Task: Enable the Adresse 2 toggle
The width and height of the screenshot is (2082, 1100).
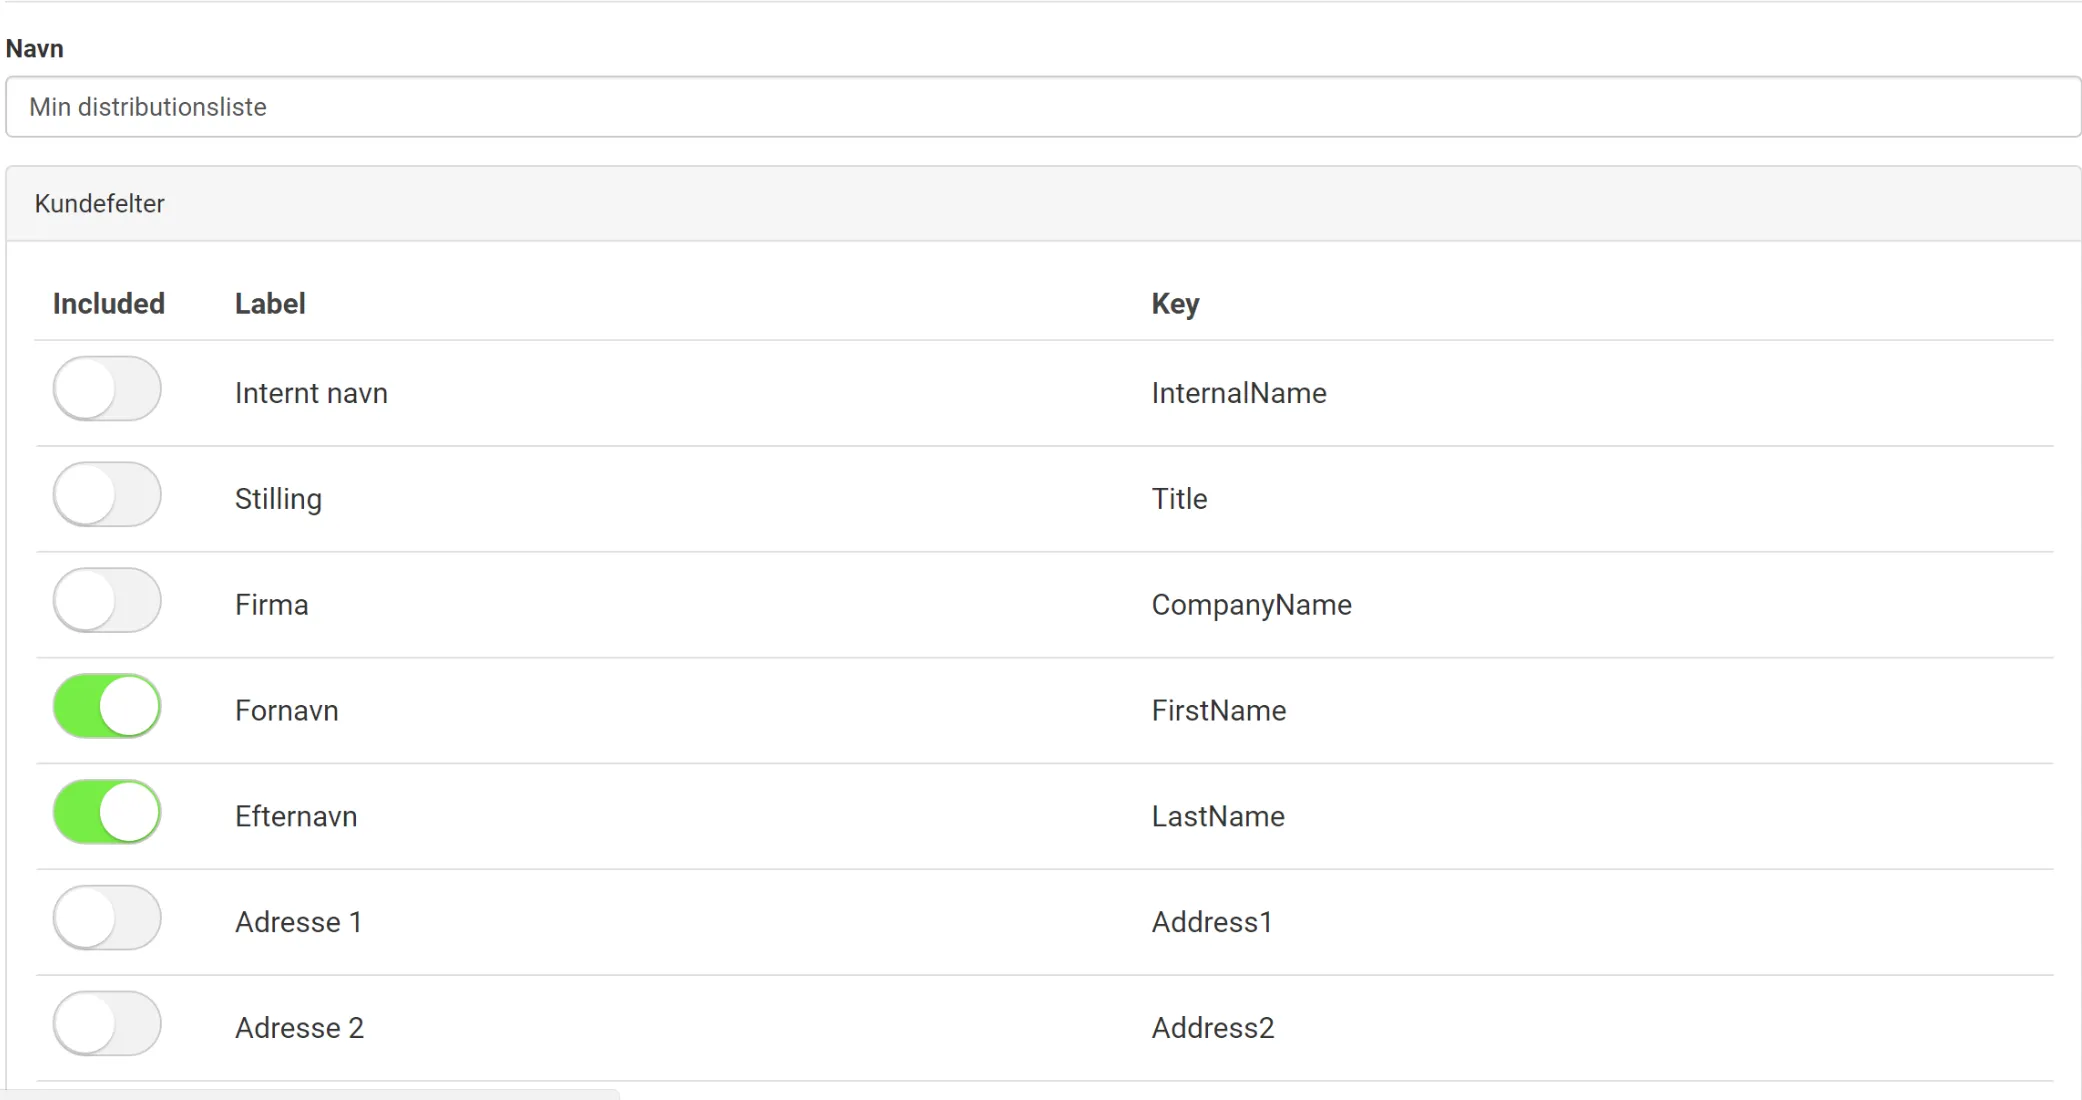Action: tap(107, 1024)
